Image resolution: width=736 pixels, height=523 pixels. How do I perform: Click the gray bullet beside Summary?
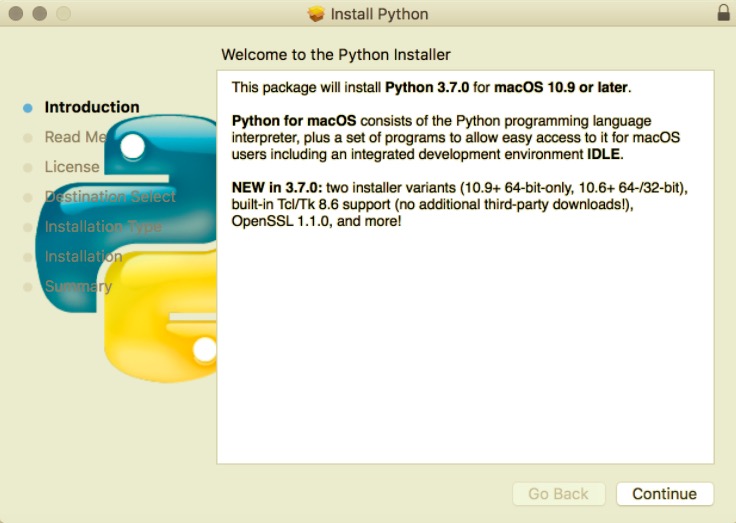click(x=28, y=287)
